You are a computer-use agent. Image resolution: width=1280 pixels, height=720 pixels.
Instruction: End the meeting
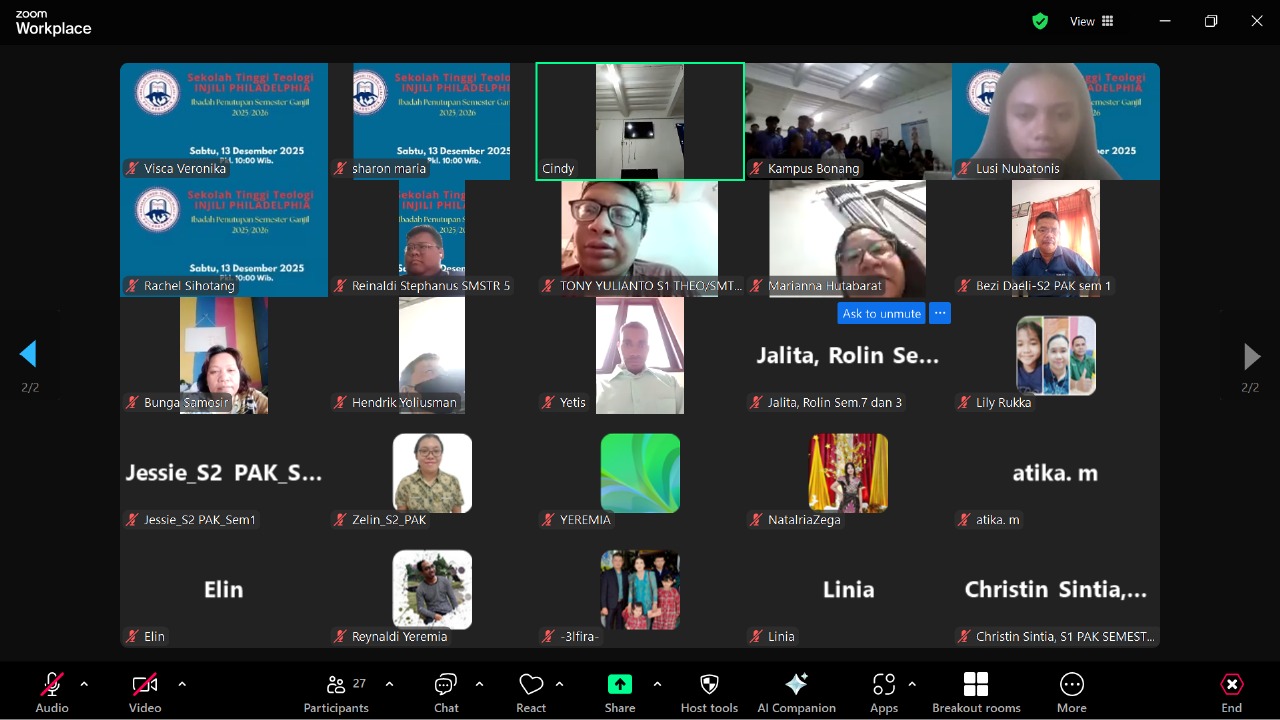pos(1231,692)
